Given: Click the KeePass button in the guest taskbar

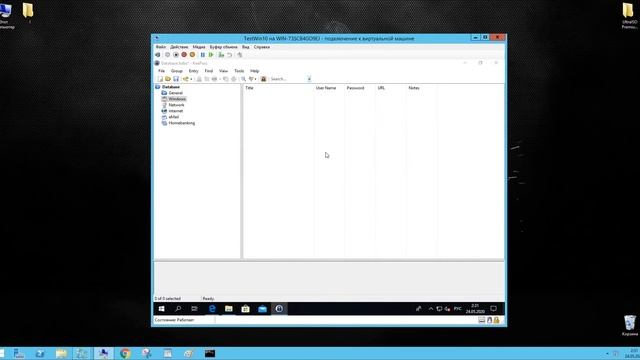Looking at the screenshot, I should pos(279,309).
